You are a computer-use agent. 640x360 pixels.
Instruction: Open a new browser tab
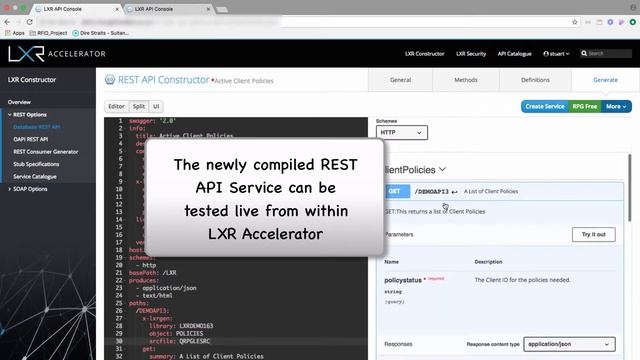222,9
